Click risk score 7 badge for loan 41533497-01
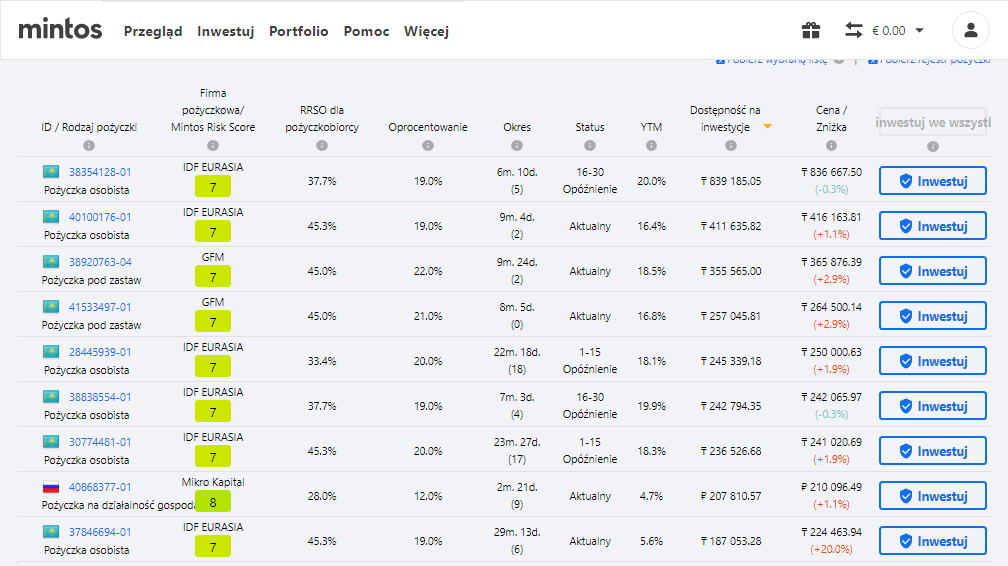1008x566 pixels. pos(213,322)
